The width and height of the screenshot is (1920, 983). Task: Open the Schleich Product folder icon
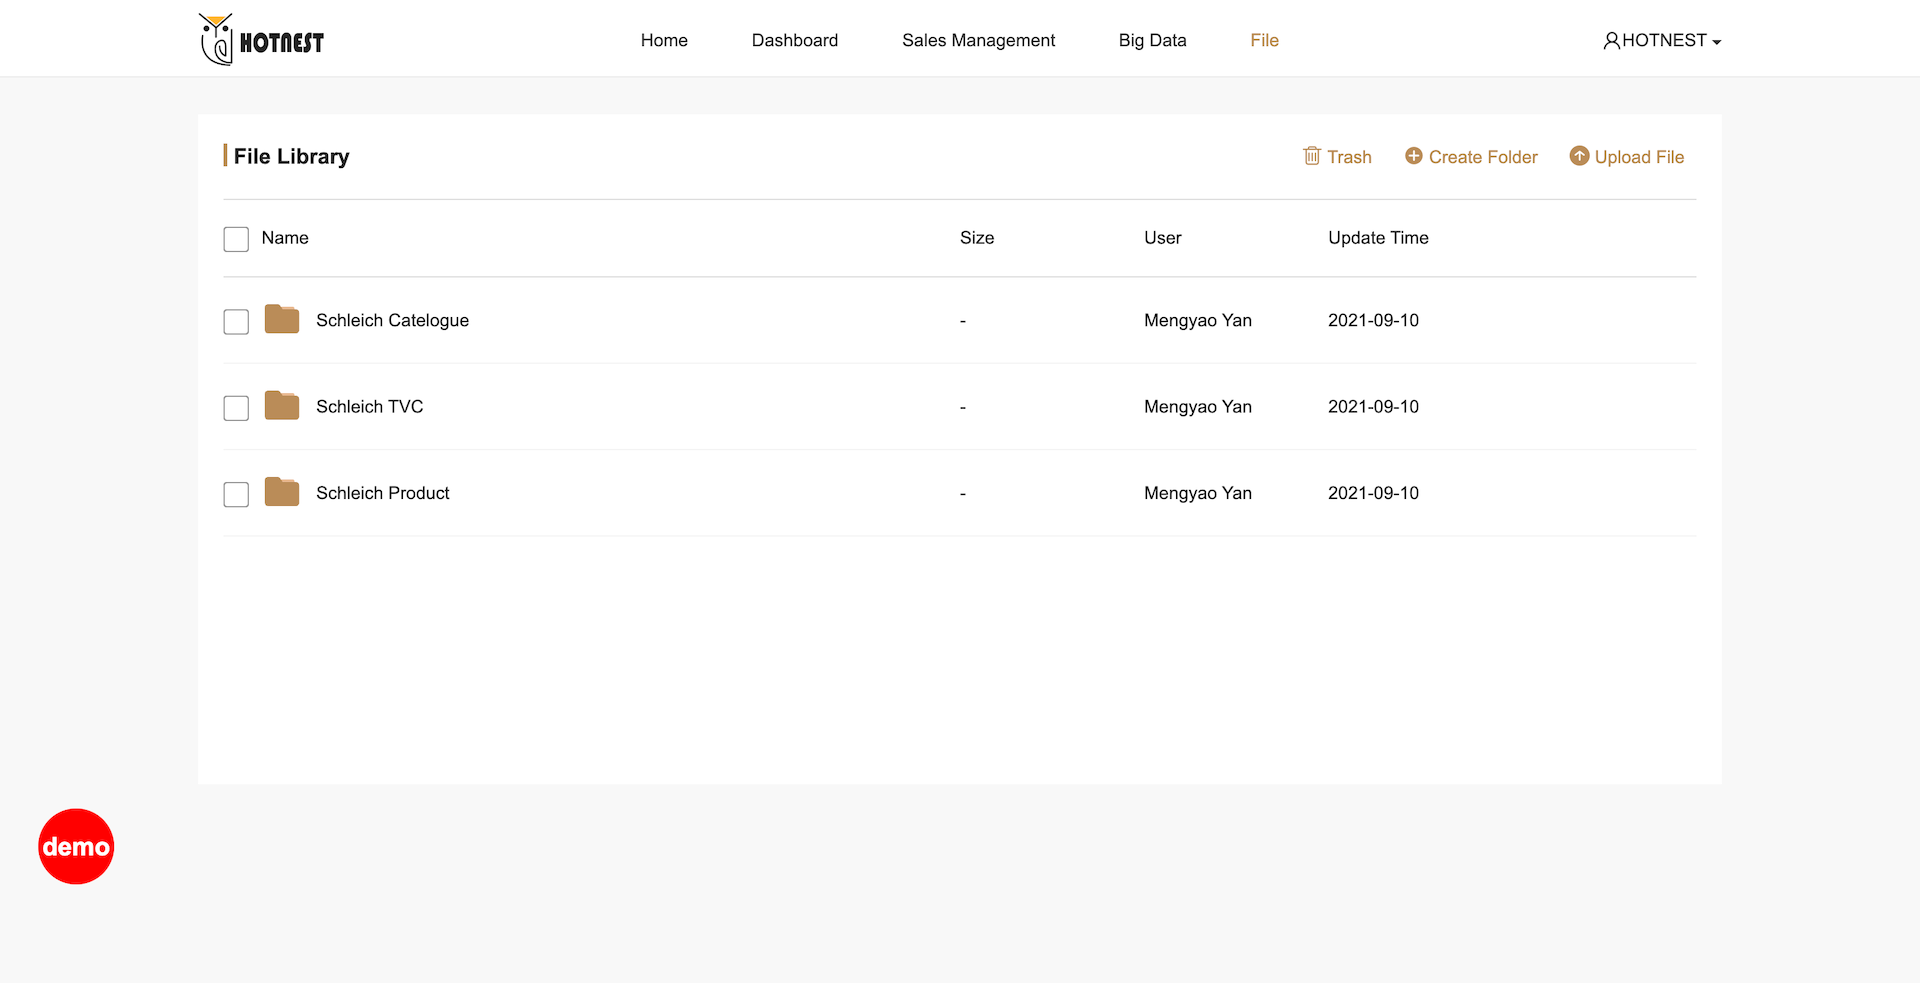[x=282, y=492]
